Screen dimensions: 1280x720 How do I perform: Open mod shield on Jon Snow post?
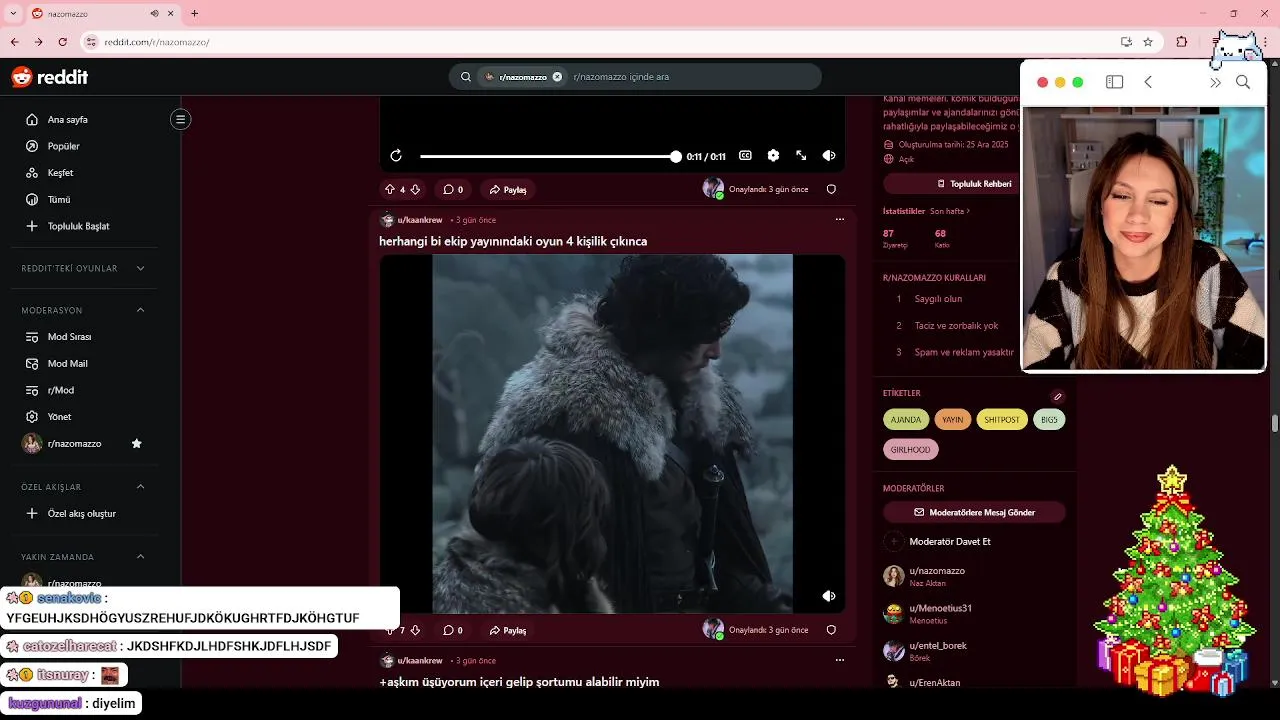pyautogui.click(x=831, y=630)
